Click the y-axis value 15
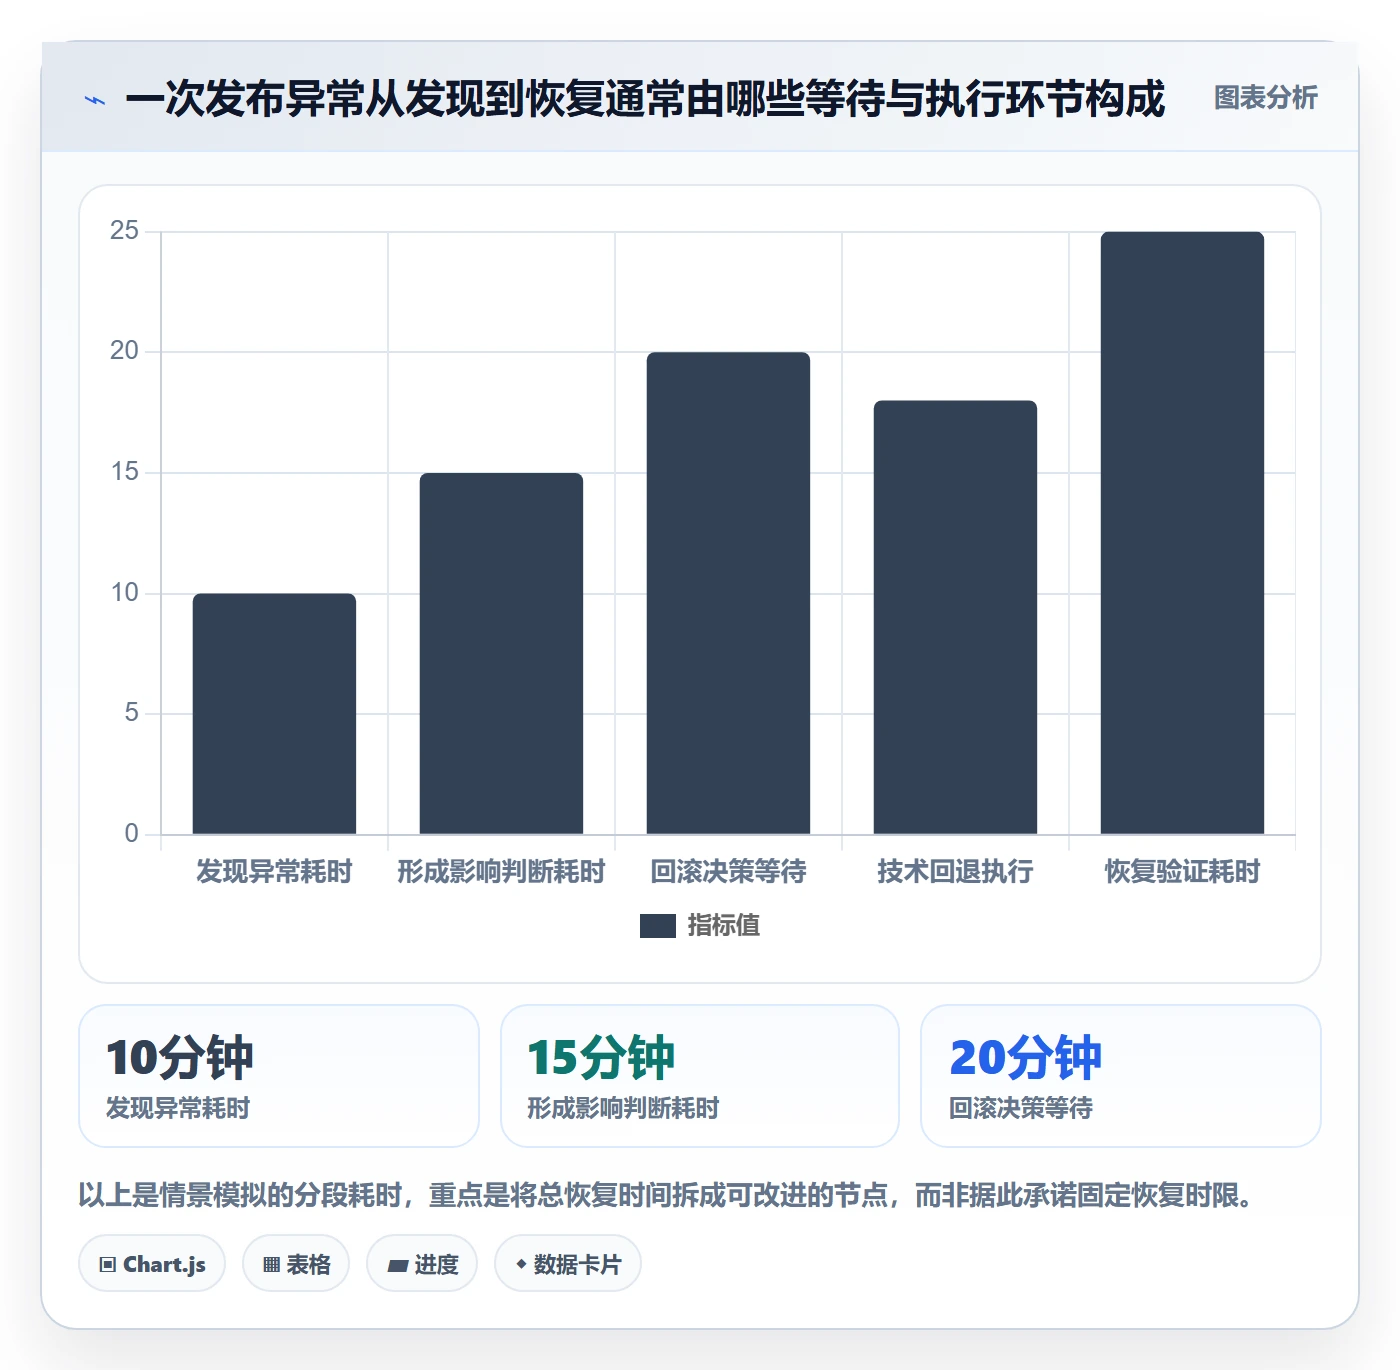Viewport: 1400px width, 1370px height. [124, 472]
